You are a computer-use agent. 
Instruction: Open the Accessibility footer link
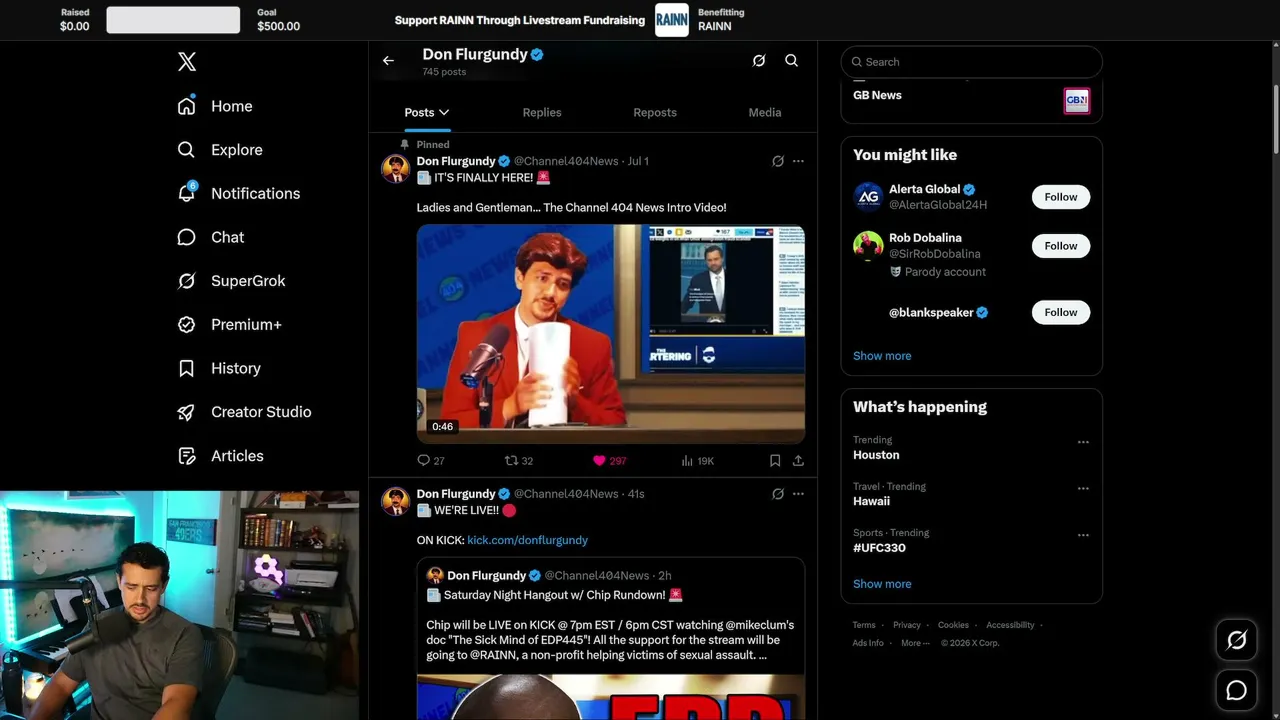tap(1010, 625)
